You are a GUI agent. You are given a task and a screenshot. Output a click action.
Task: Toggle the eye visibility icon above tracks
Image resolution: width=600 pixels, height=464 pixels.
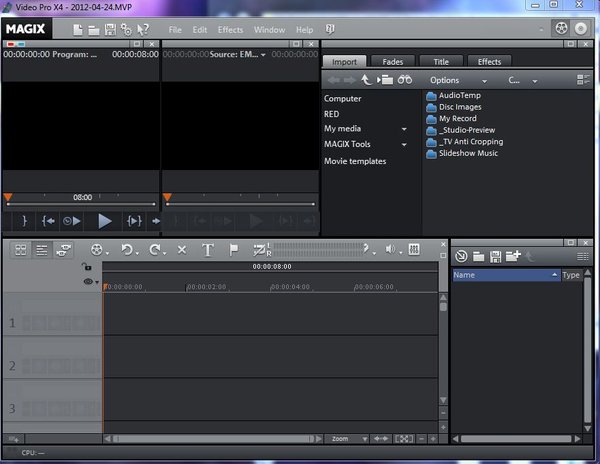(x=88, y=283)
